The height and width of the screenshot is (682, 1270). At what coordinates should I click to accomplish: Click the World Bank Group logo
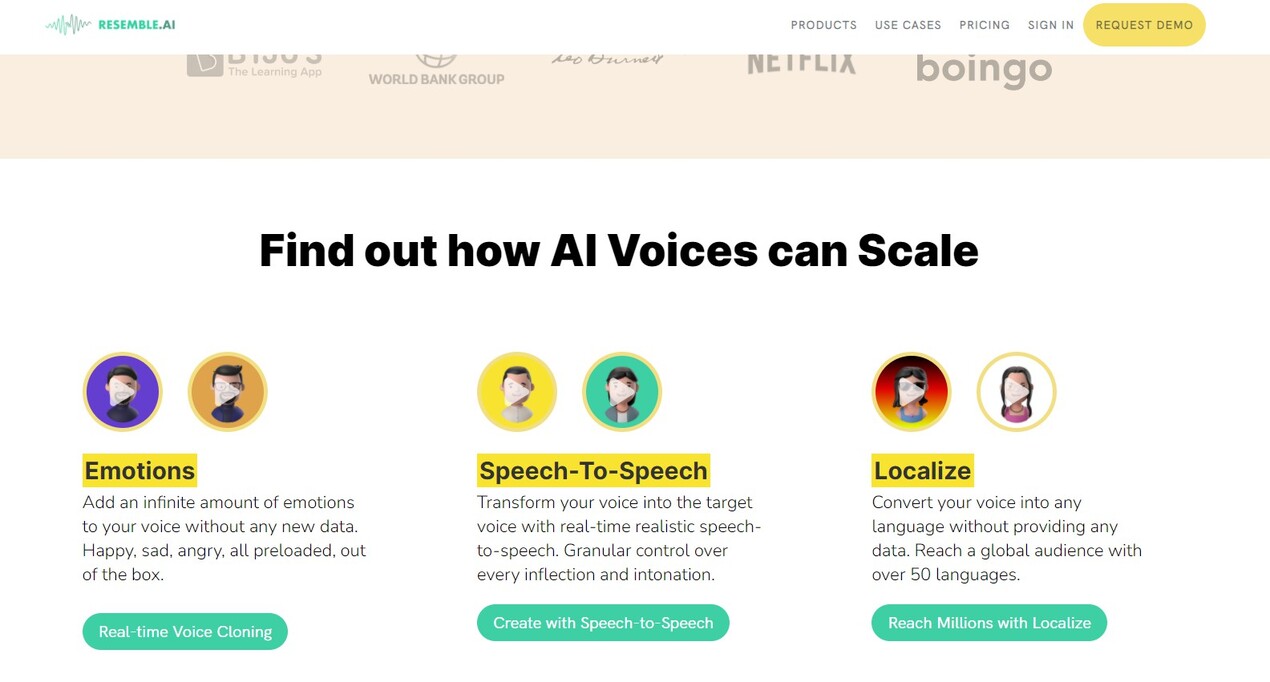coord(436,70)
